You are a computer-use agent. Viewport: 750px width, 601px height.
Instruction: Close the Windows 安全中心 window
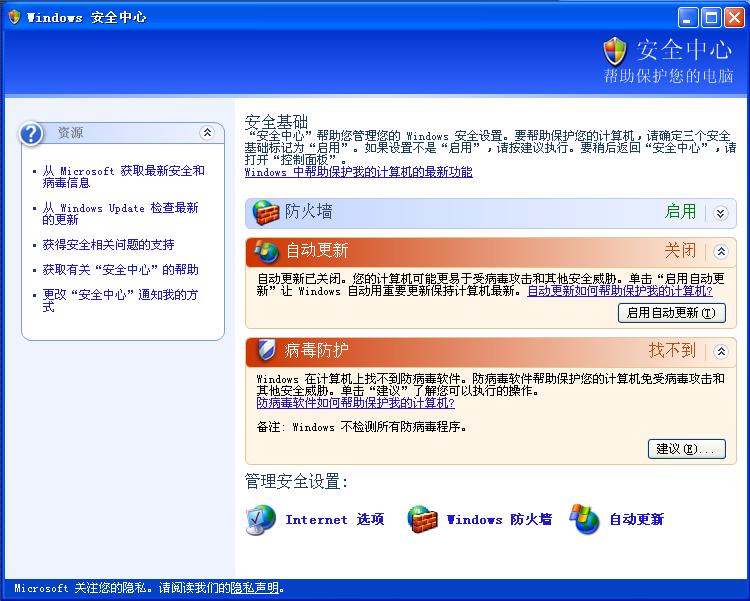coord(734,18)
